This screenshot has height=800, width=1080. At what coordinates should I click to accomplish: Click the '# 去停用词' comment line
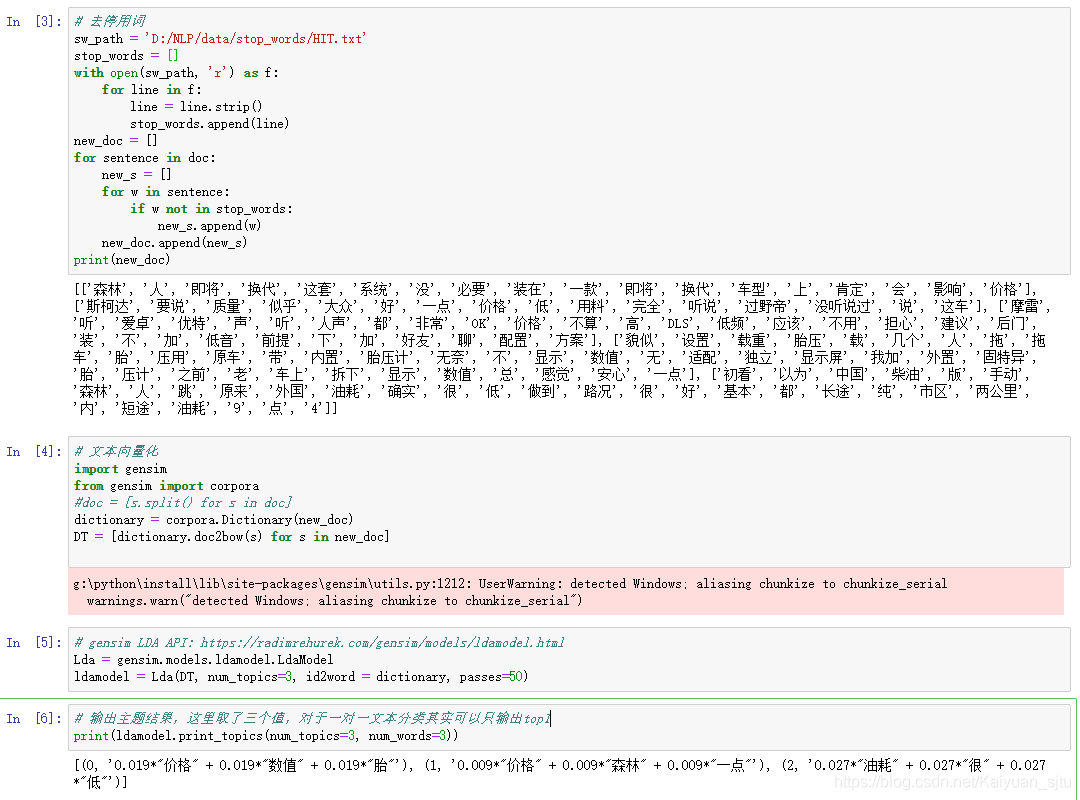point(110,21)
